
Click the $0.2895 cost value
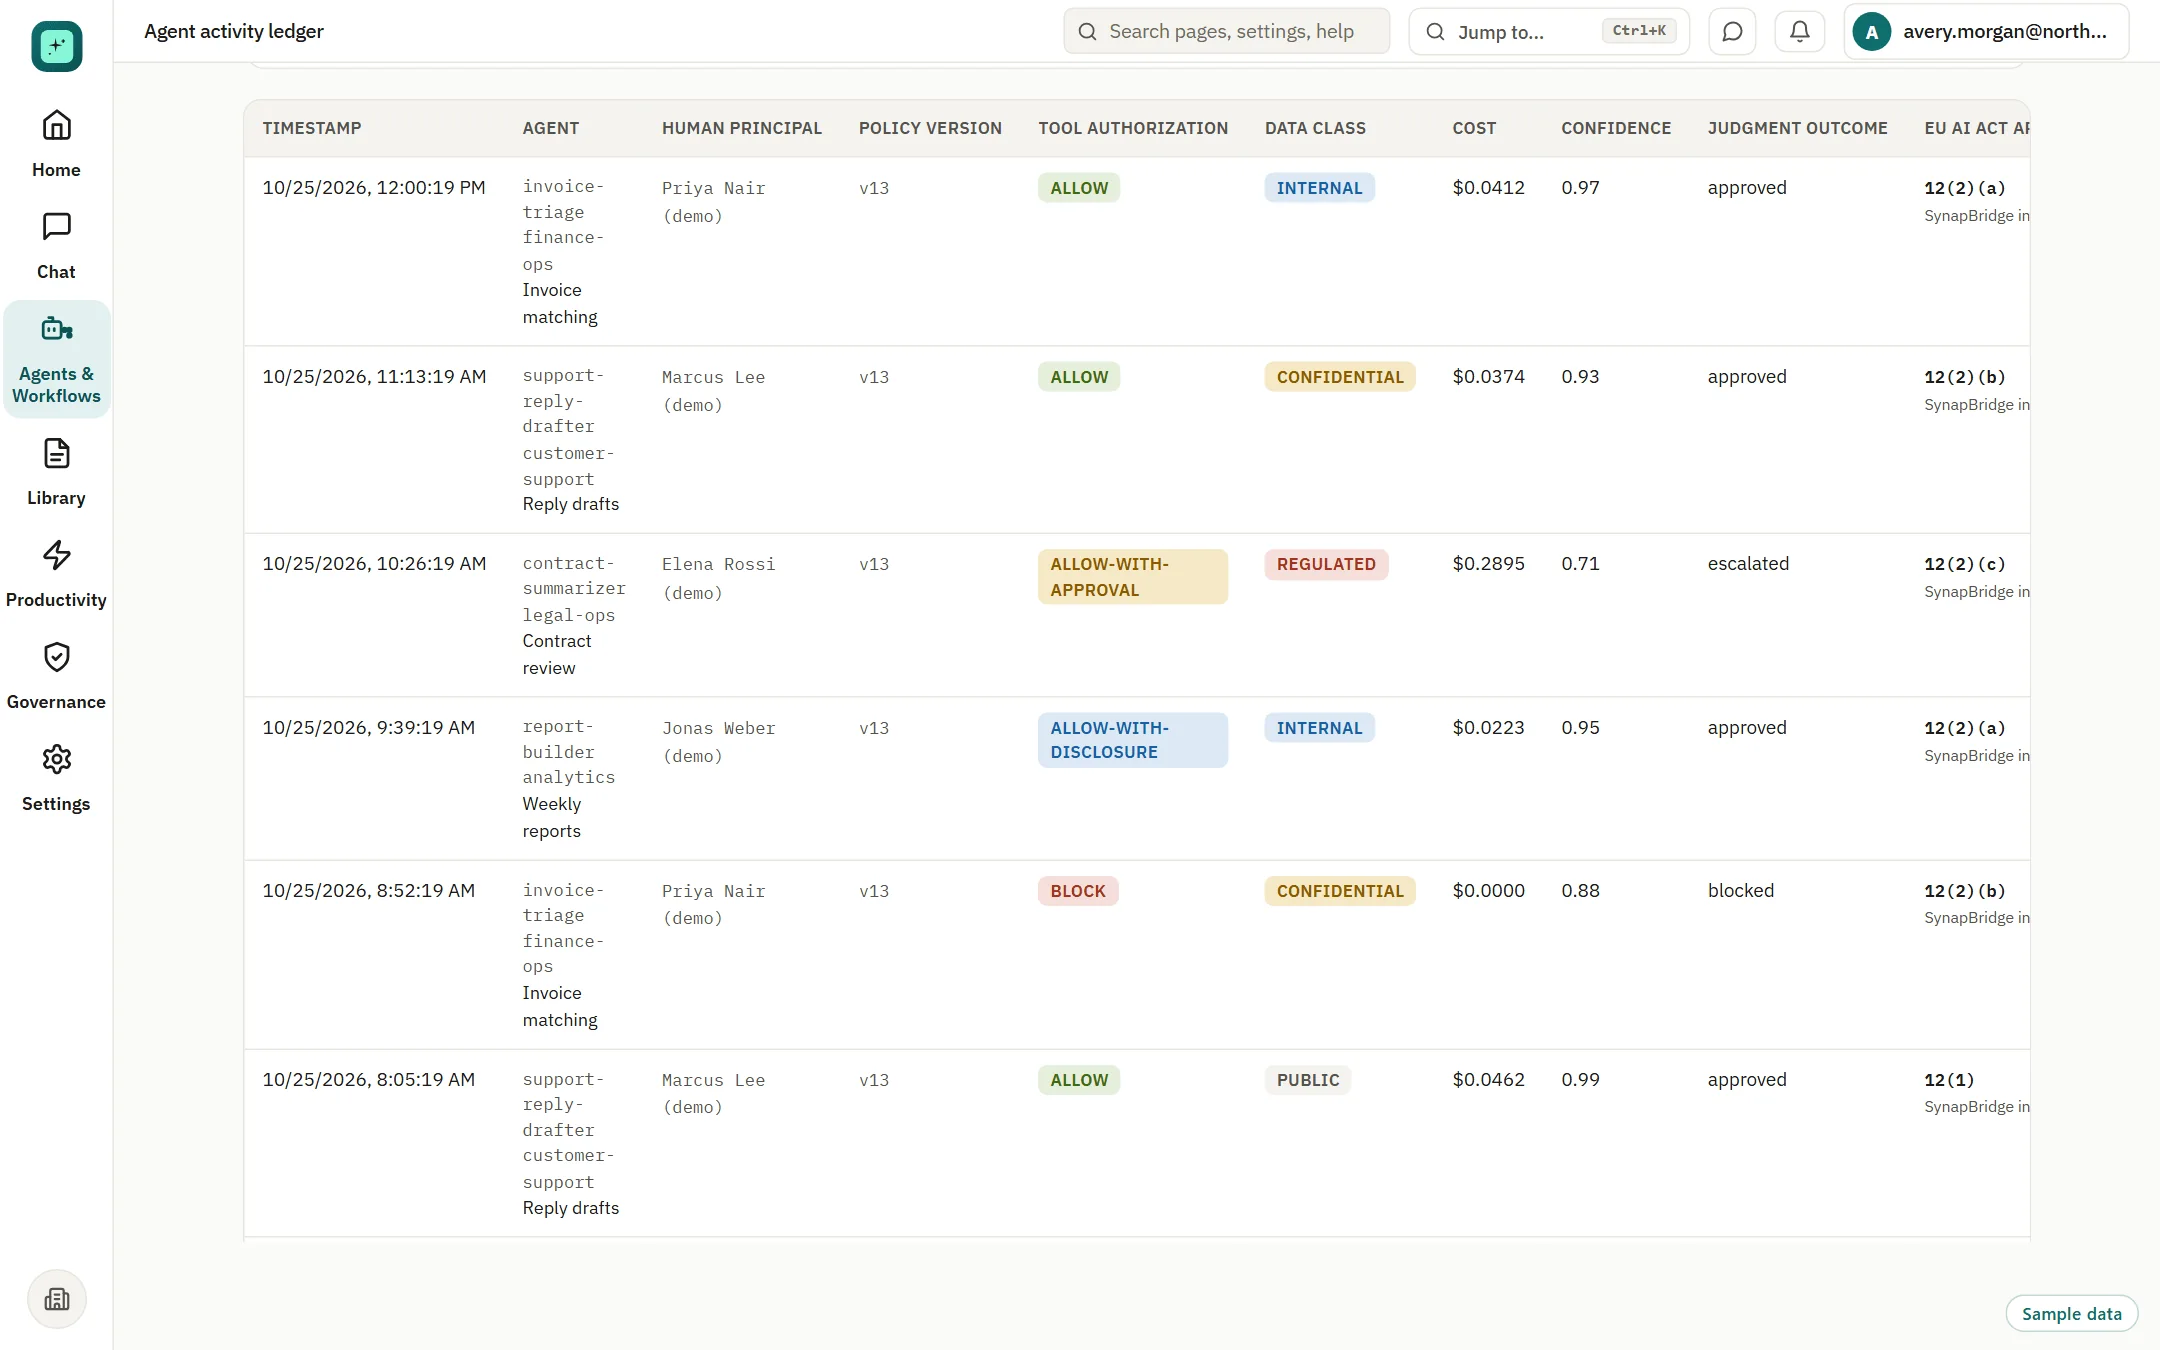pos(1488,564)
